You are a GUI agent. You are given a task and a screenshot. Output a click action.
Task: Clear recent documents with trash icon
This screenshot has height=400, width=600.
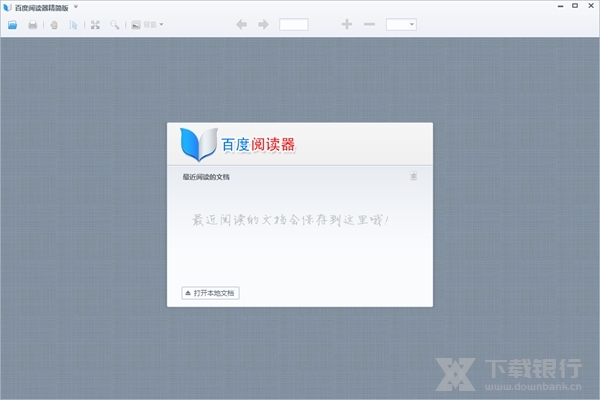pos(413,176)
